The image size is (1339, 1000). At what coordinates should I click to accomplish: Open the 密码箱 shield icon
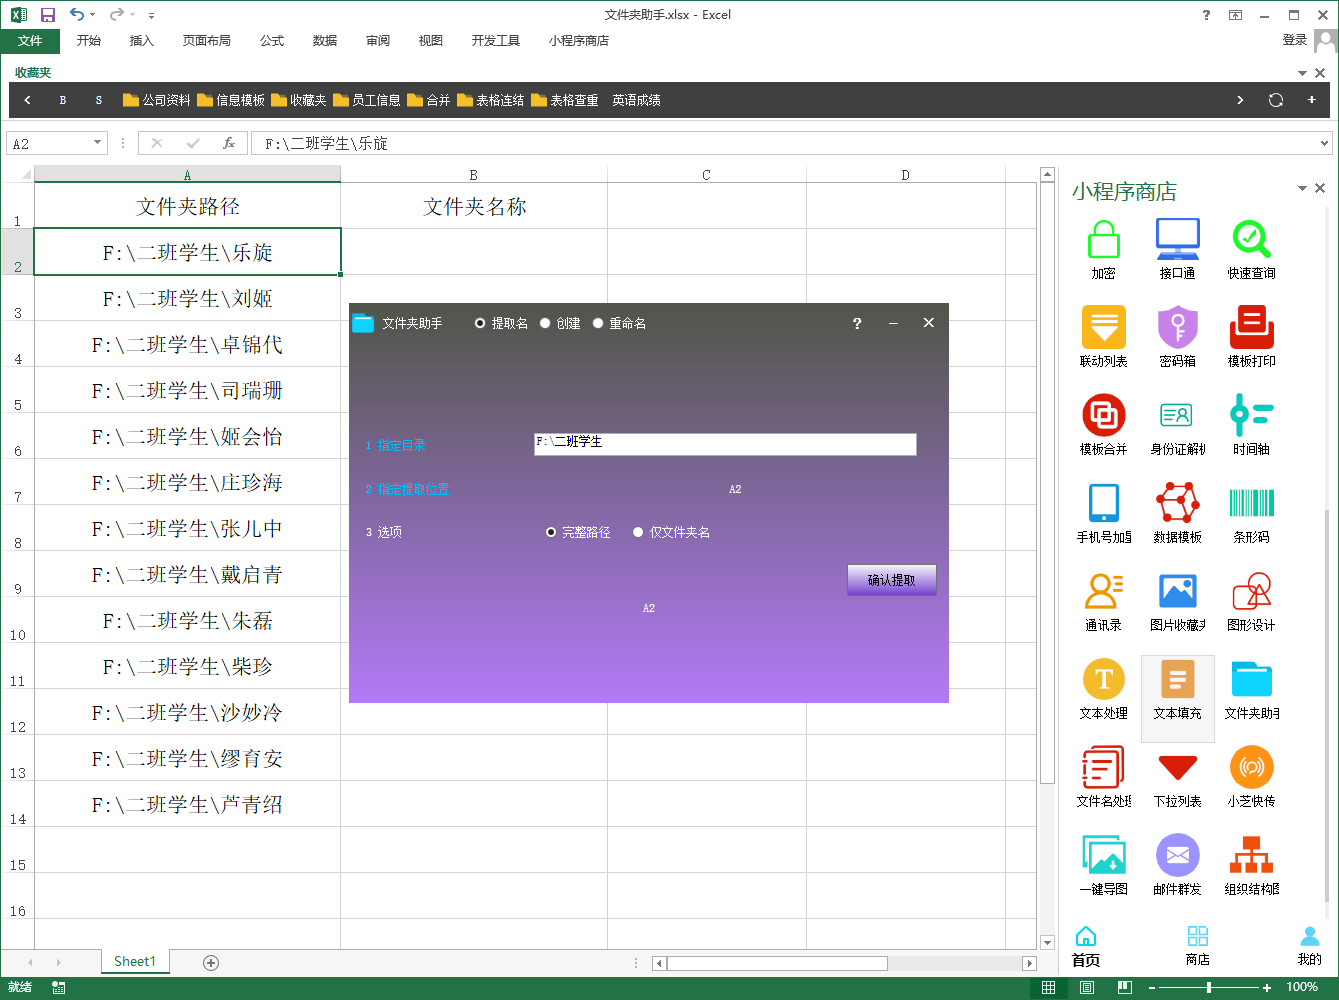tap(1177, 337)
